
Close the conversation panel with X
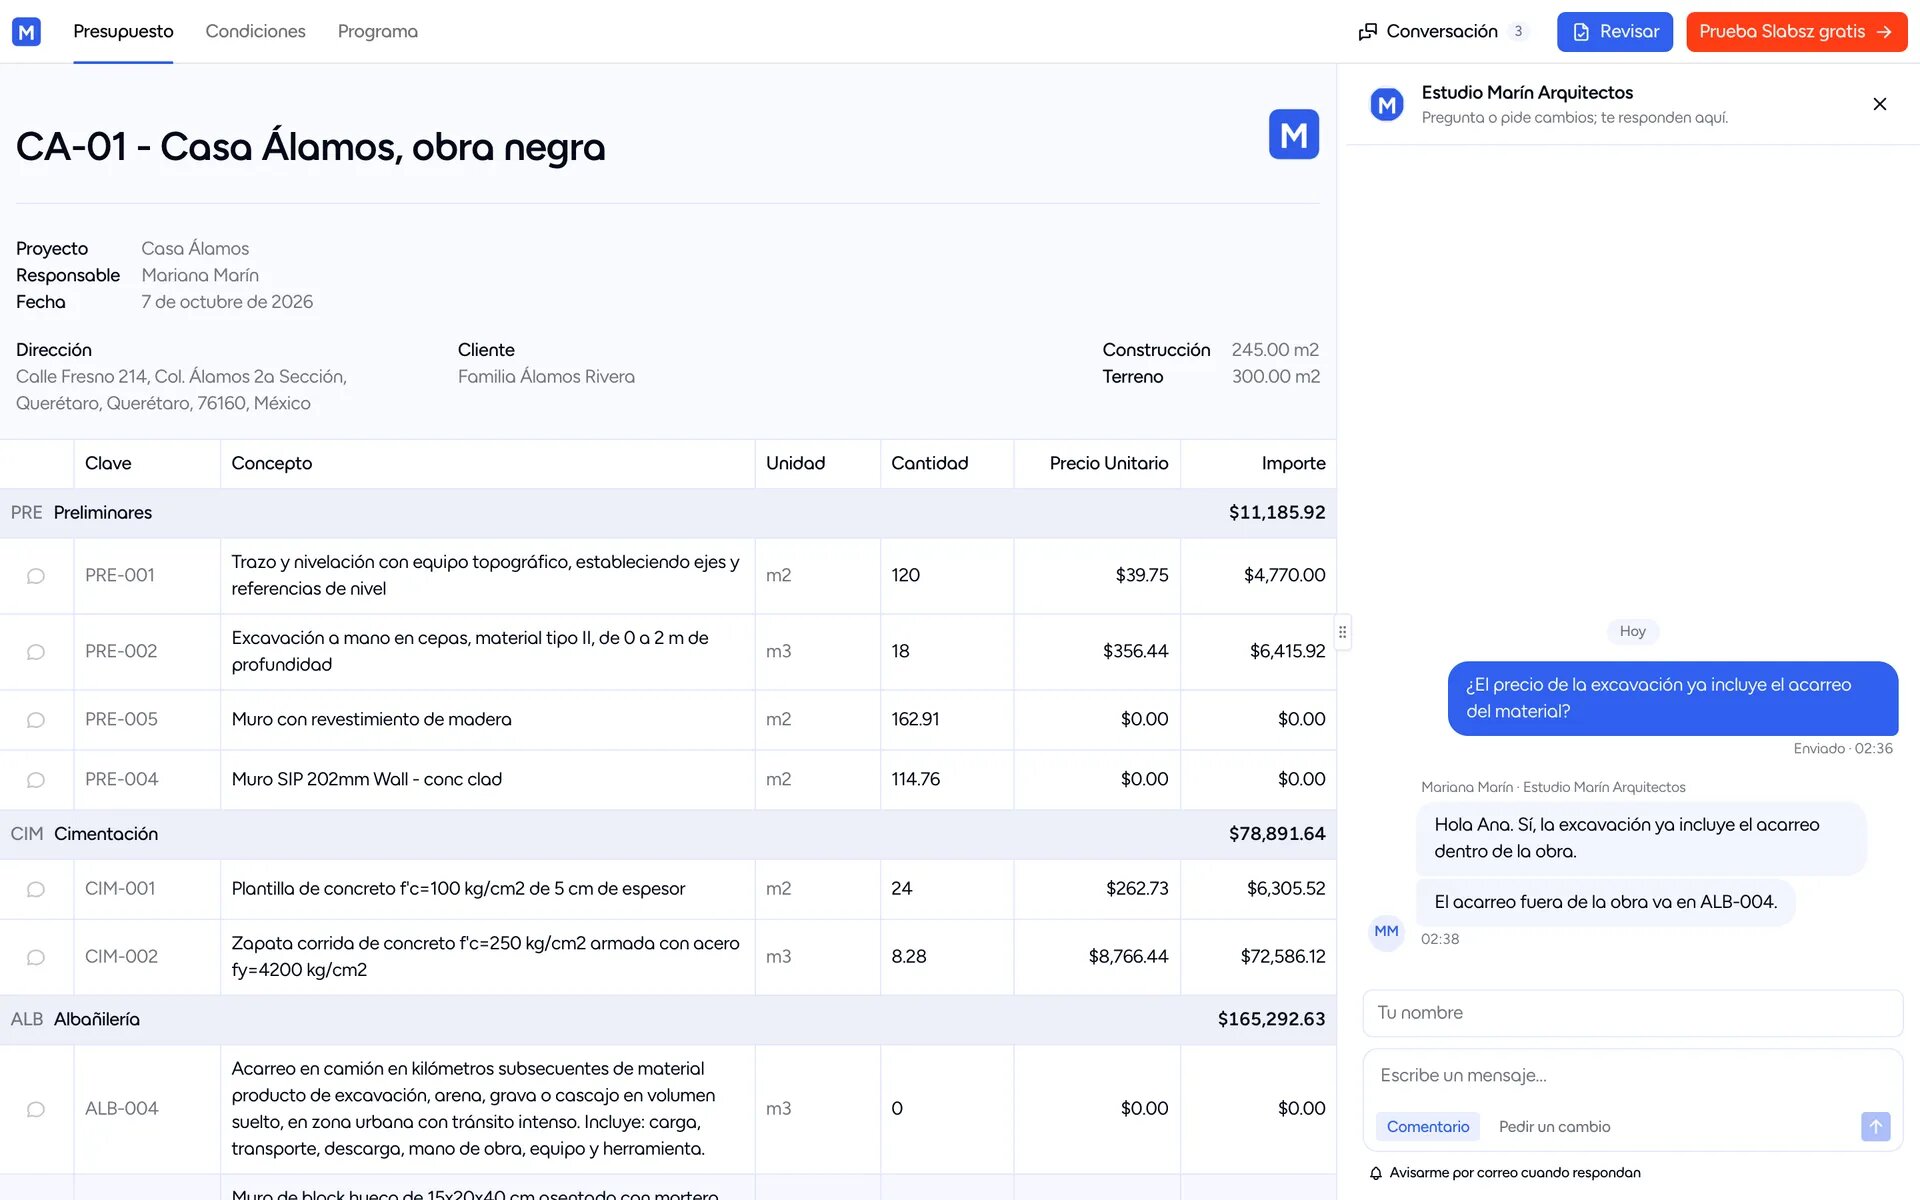[1879, 104]
